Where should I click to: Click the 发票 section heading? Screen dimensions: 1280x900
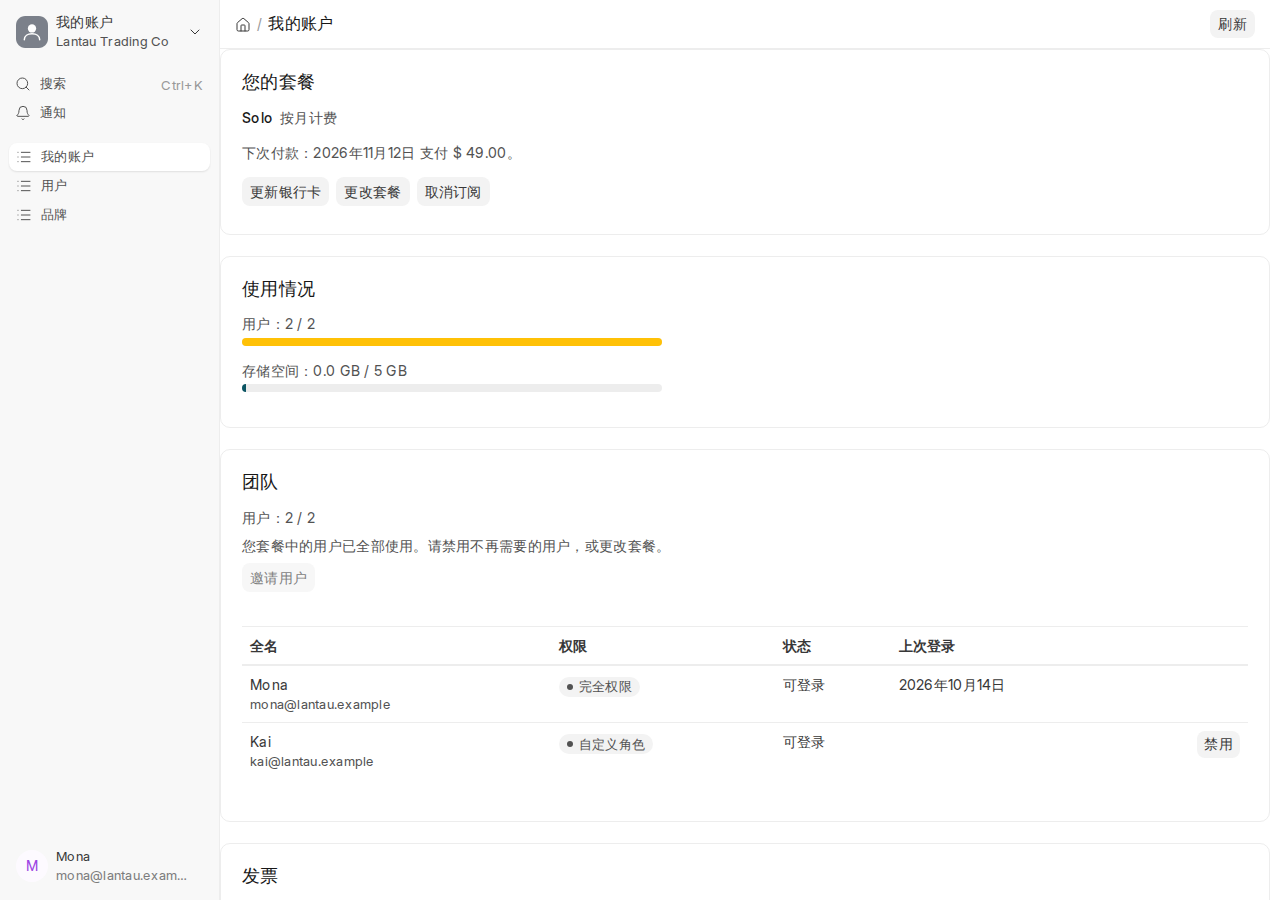tap(260, 876)
